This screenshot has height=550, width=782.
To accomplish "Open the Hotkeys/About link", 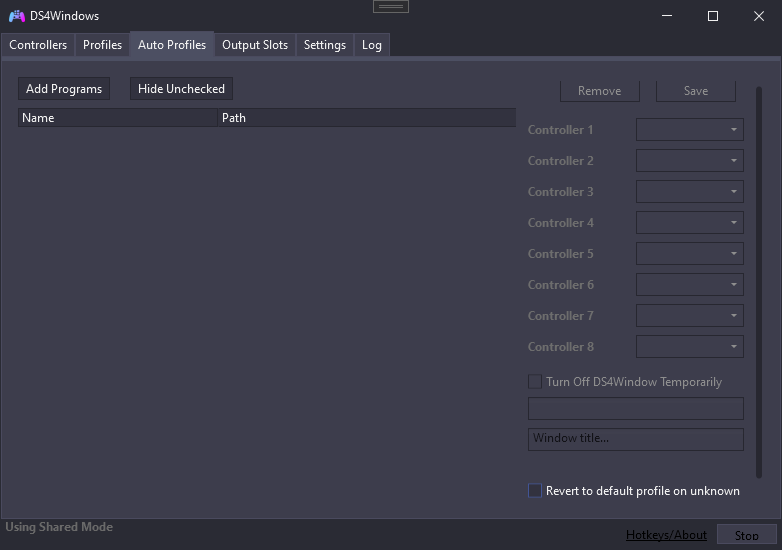I will pos(666,535).
